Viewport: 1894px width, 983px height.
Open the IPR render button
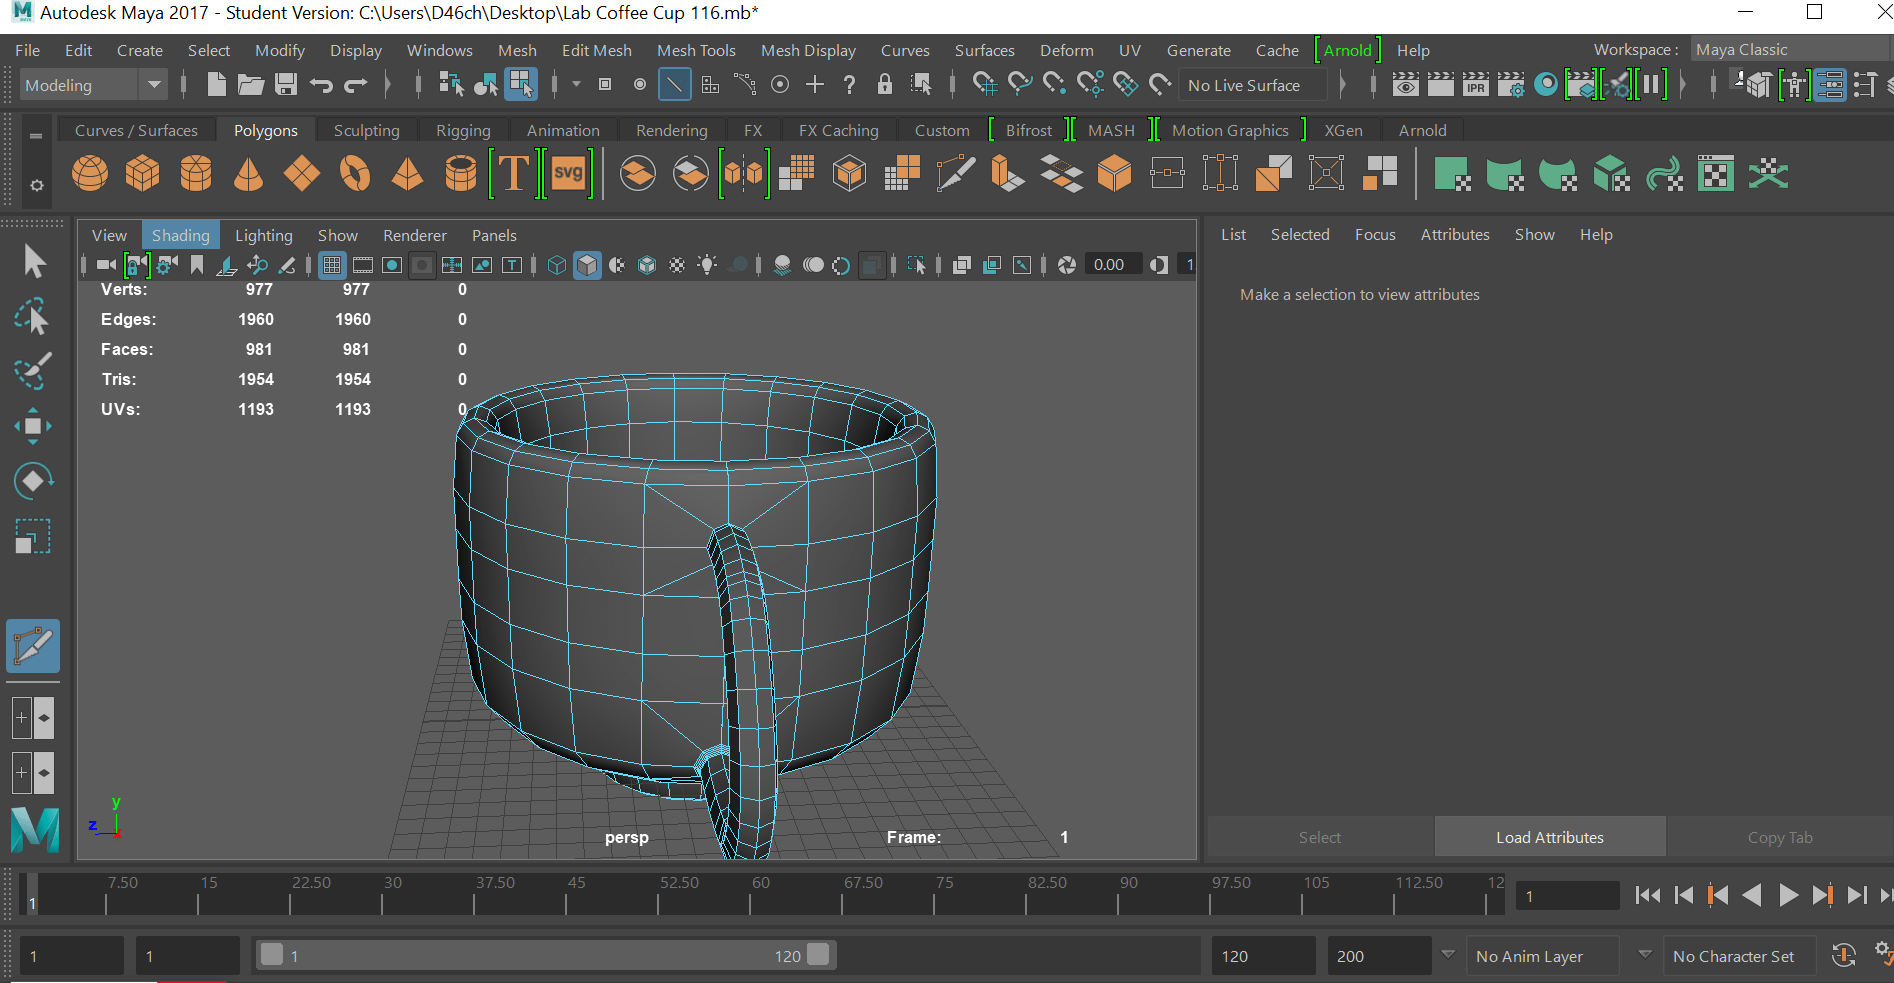[x=1475, y=86]
